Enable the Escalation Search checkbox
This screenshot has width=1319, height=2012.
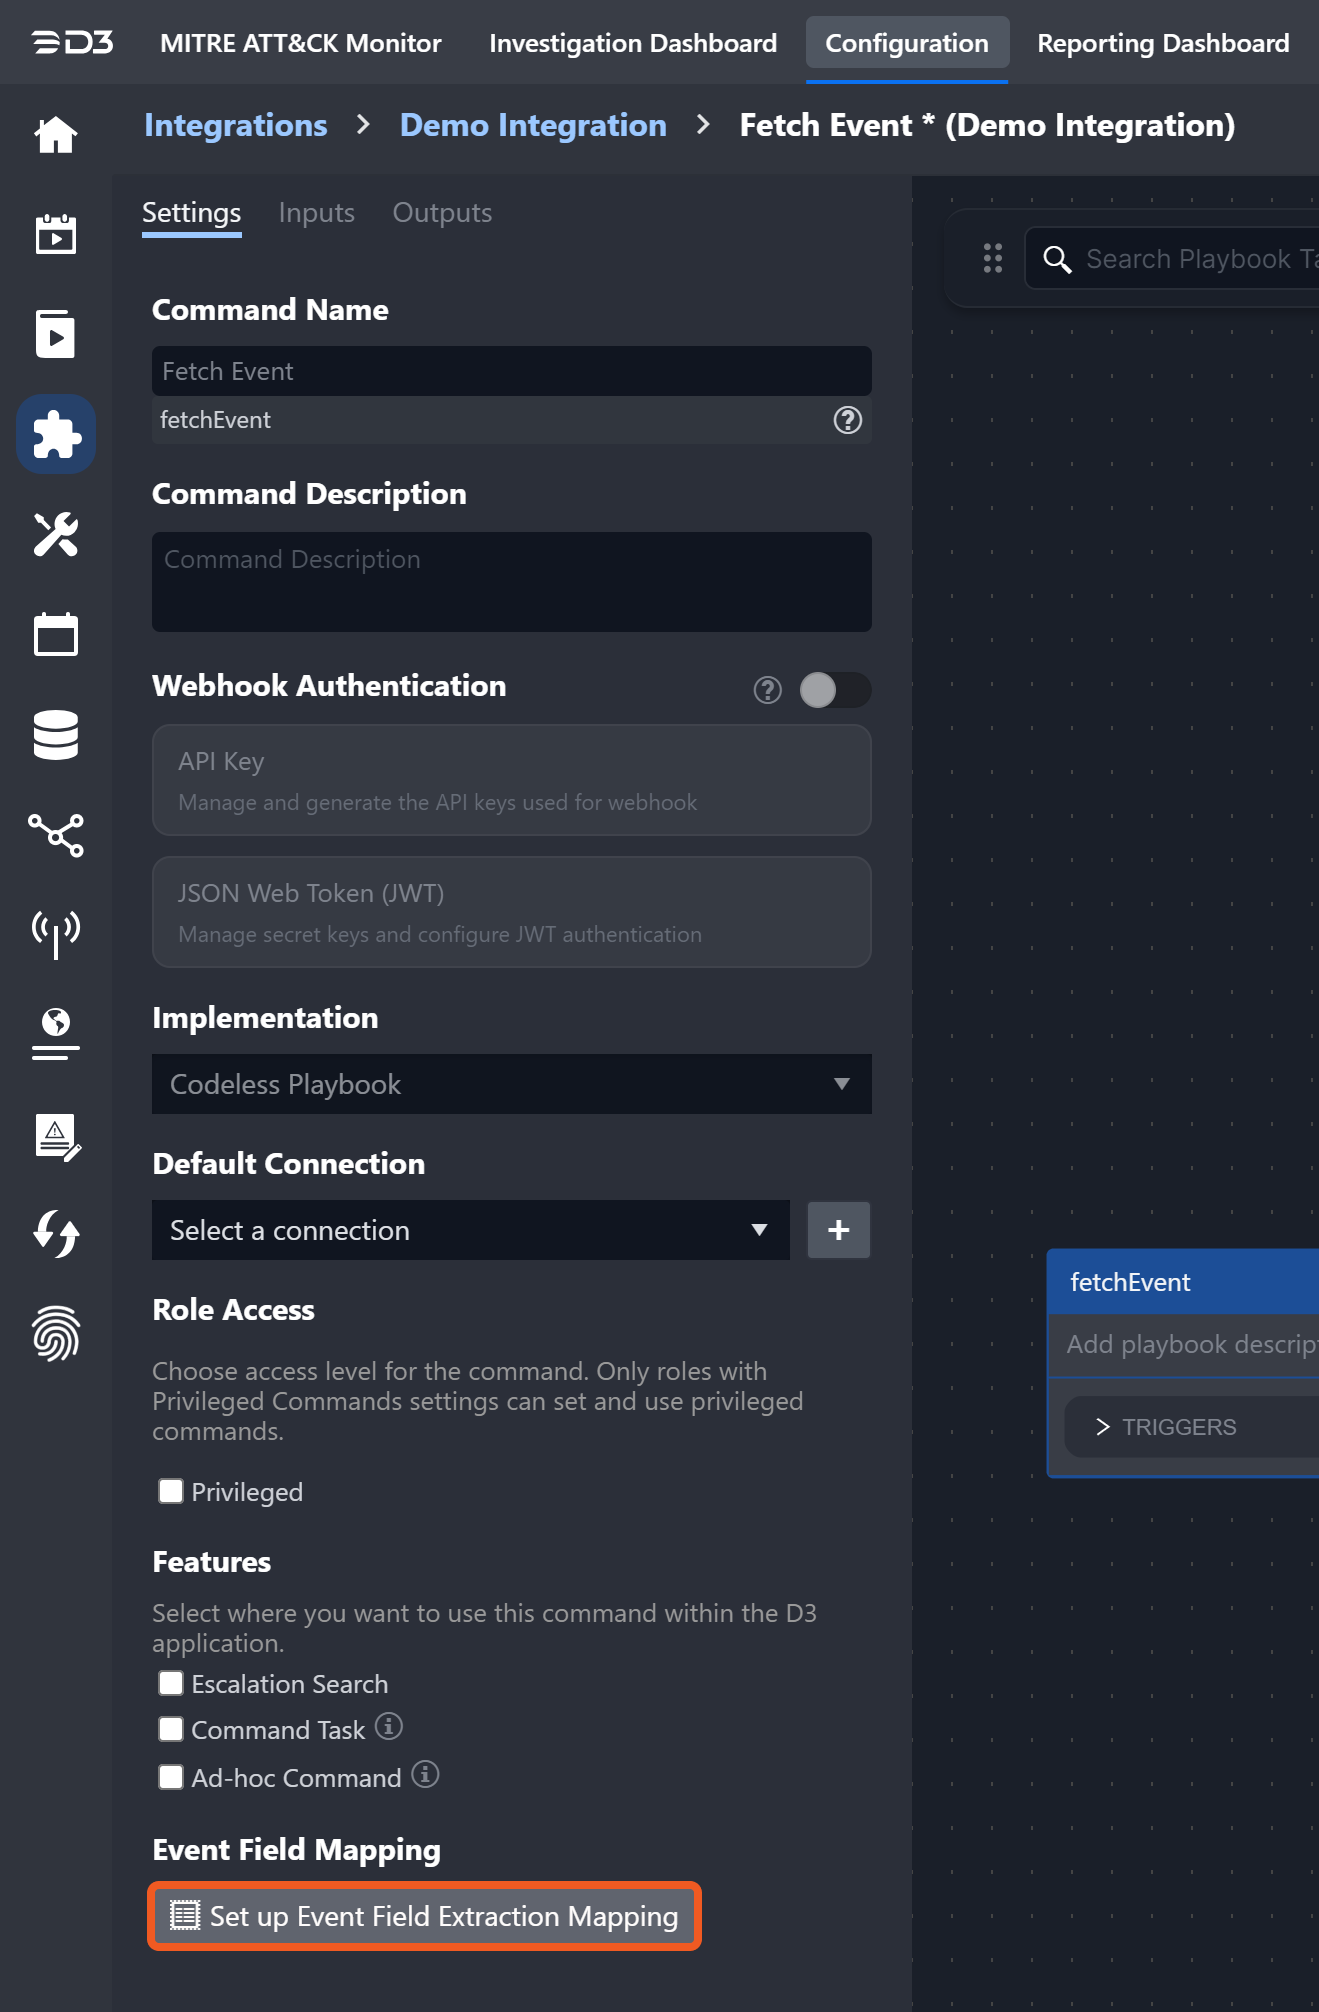pyautogui.click(x=171, y=1683)
